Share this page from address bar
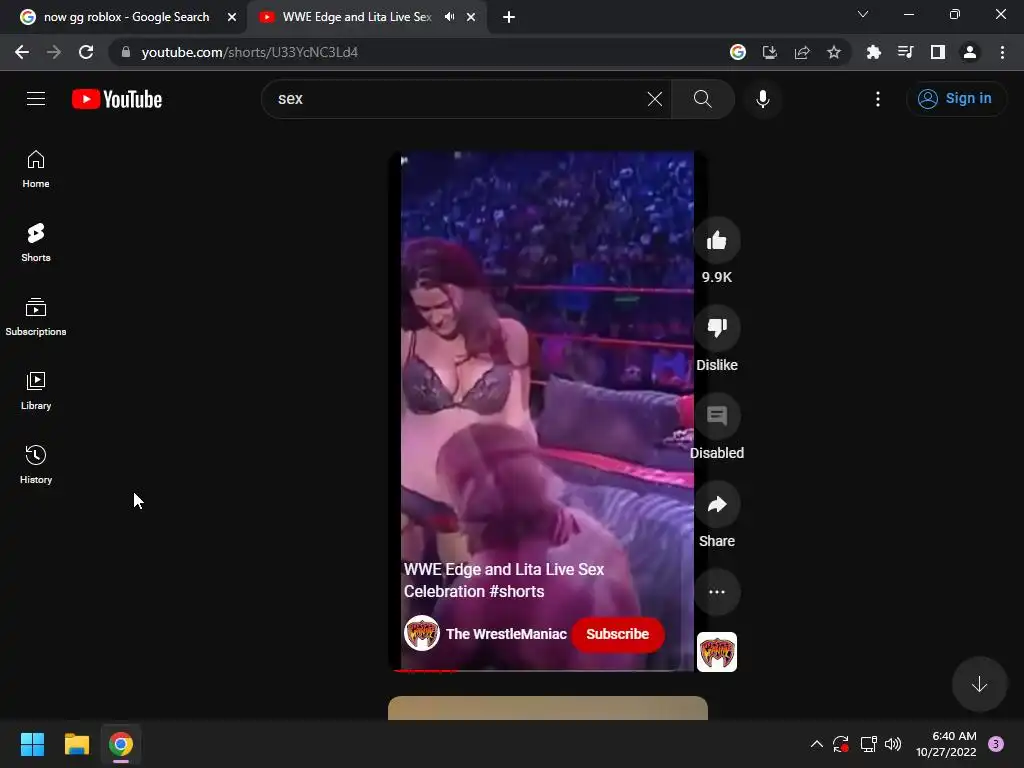Viewport: 1024px width, 768px height. [x=801, y=52]
